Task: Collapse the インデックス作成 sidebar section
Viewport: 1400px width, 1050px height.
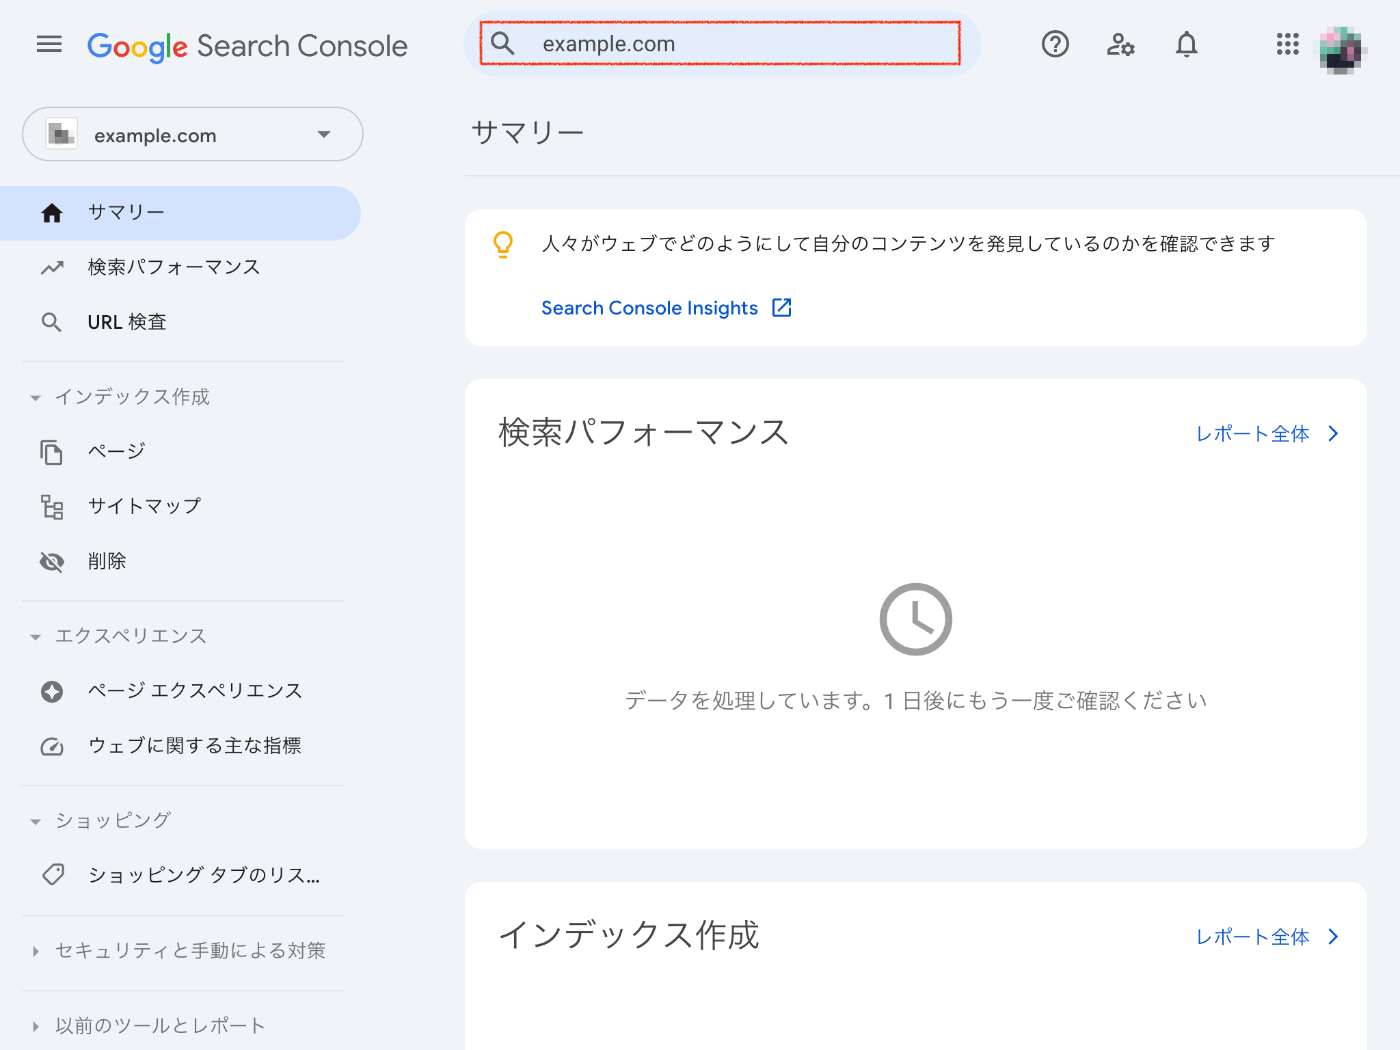Action: click(x=120, y=397)
